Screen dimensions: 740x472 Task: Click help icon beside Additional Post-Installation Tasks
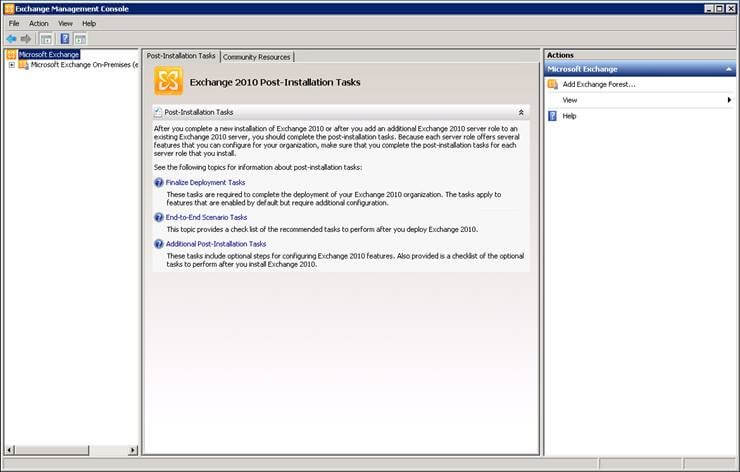(x=159, y=244)
